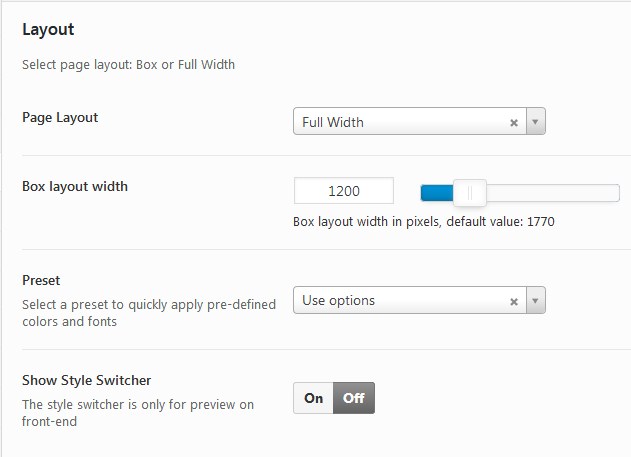The image size is (631, 457).
Task: Clear the Full Width page layout selection
Action: pyautogui.click(x=513, y=123)
